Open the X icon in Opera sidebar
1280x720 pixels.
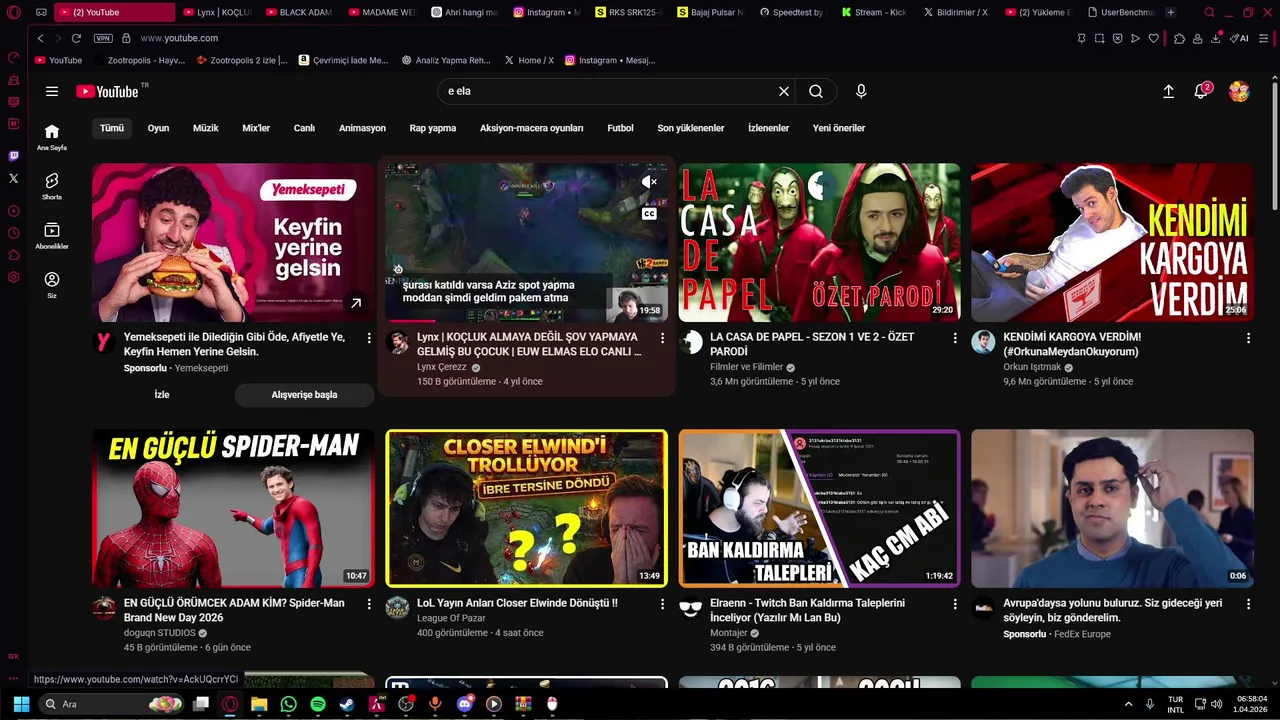(x=13, y=178)
